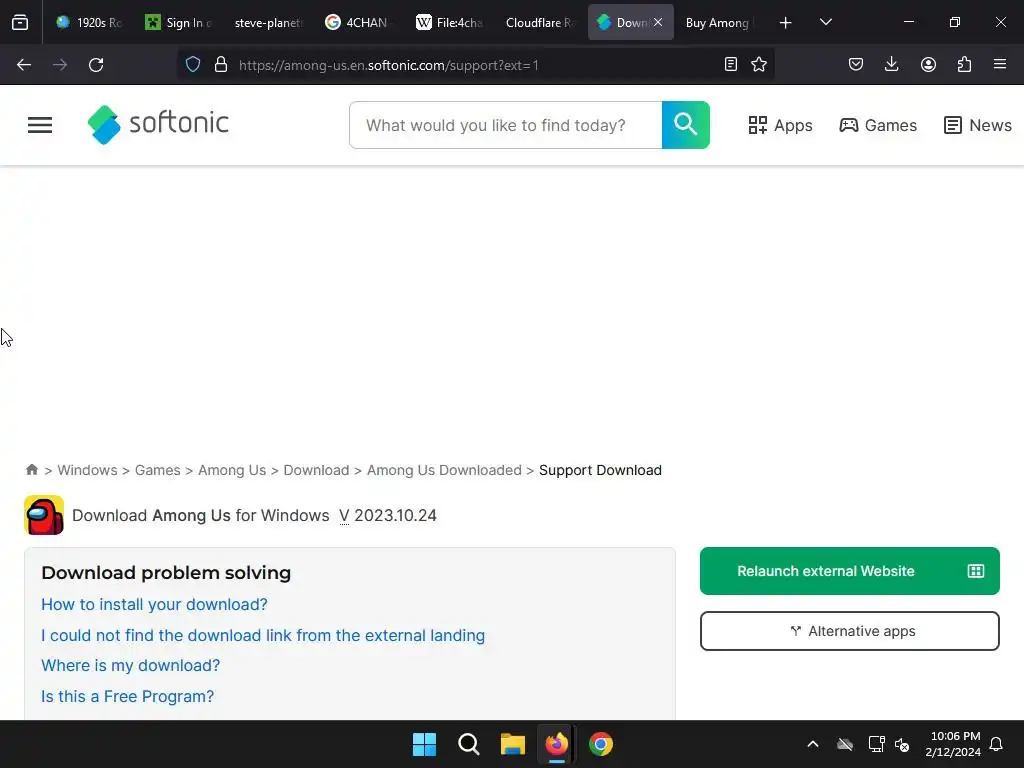Image resolution: width=1024 pixels, height=768 pixels.
Task: Click Alternative apps button
Action: click(x=850, y=631)
